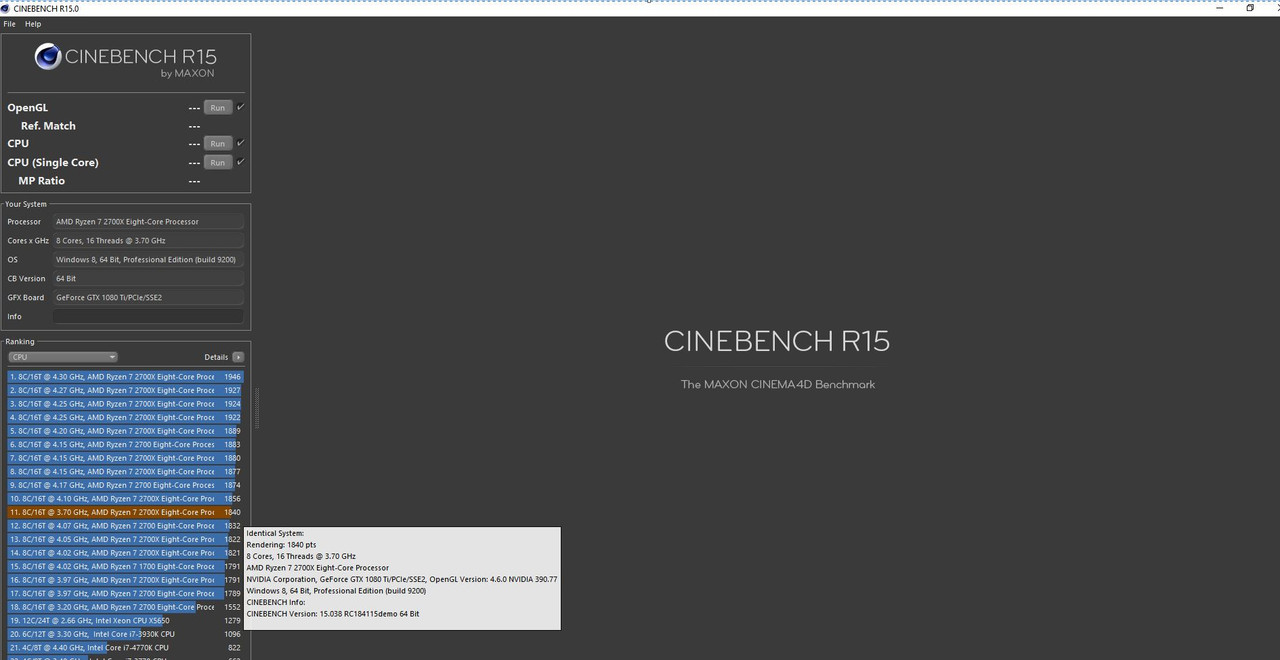The height and width of the screenshot is (660, 1280).
Task: Toggle the OpenGL test checkmark
Action: click(241, 107)
